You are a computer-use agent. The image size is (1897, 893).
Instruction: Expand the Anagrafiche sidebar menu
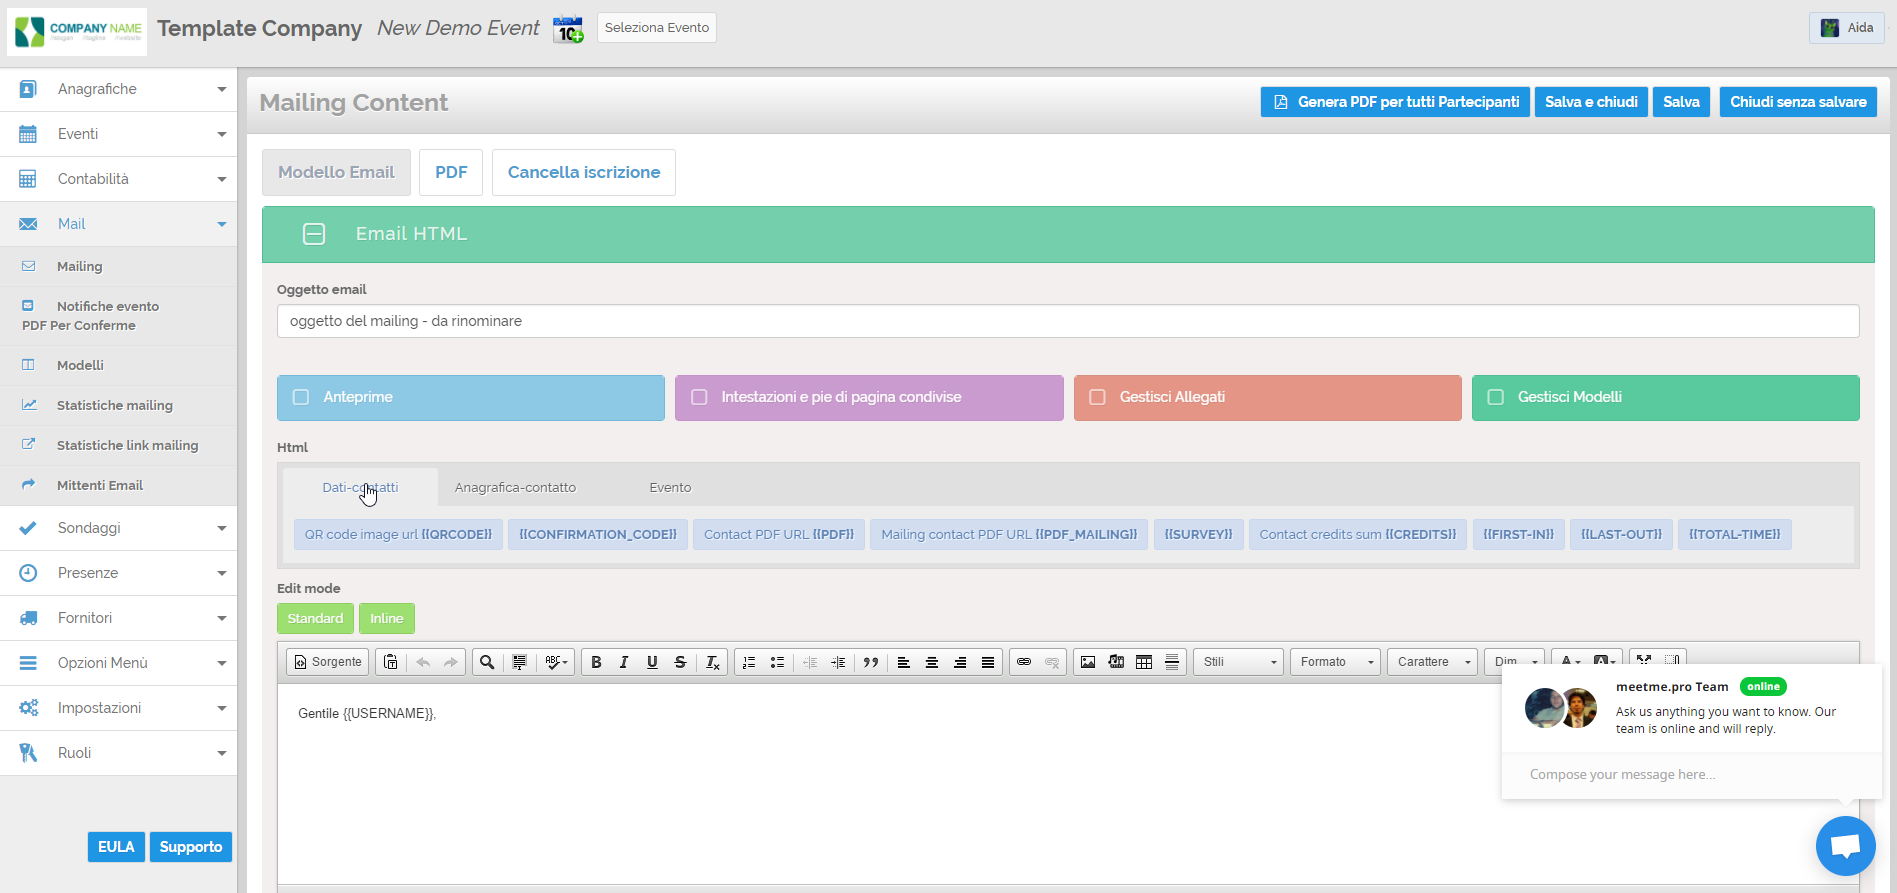pyautogui.click(x=118, y=89)
